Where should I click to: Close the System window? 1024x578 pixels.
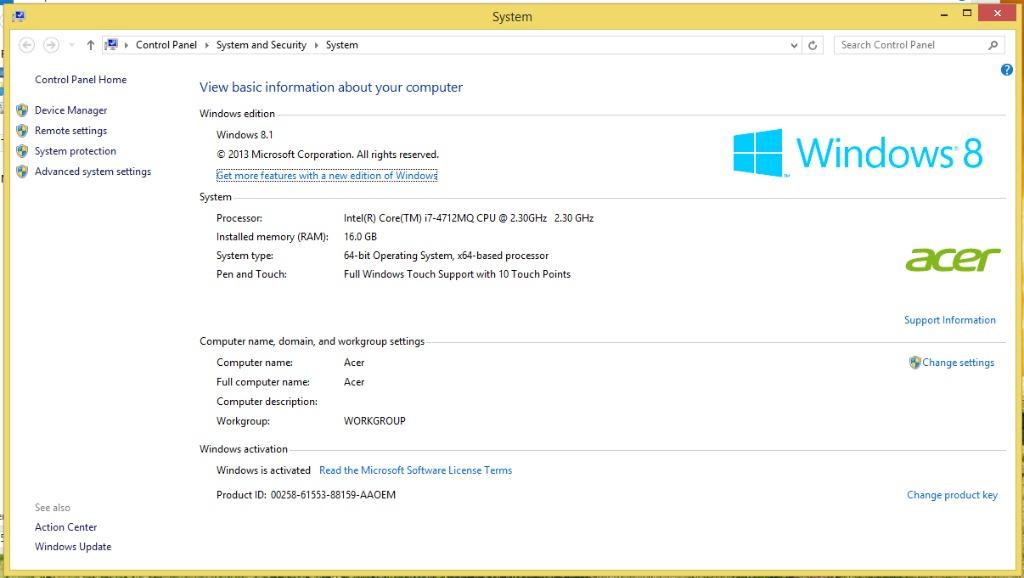coord(997,13)
